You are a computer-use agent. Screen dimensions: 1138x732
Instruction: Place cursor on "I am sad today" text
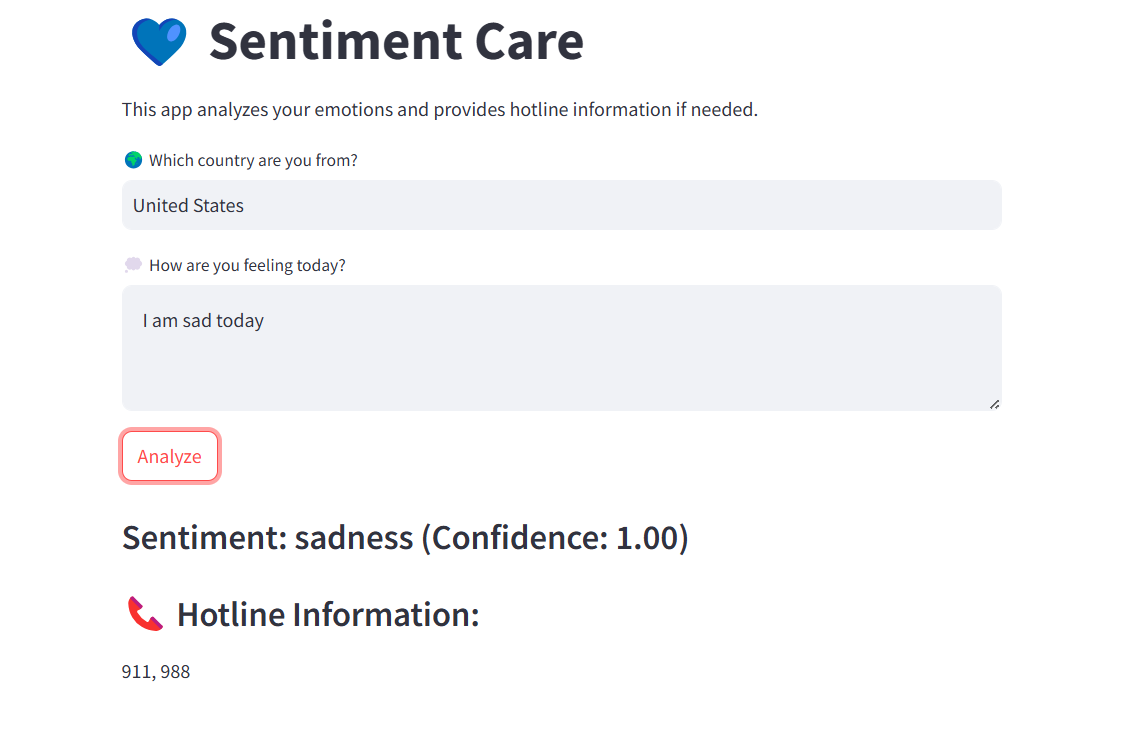pos(203,321)
